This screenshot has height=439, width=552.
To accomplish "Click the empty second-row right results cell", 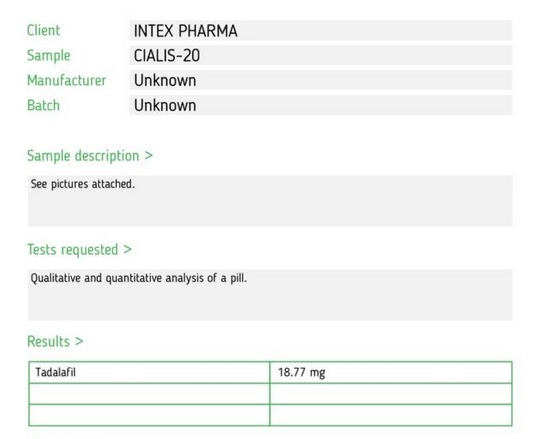I will pyautogui.click(x=391, y=394).
